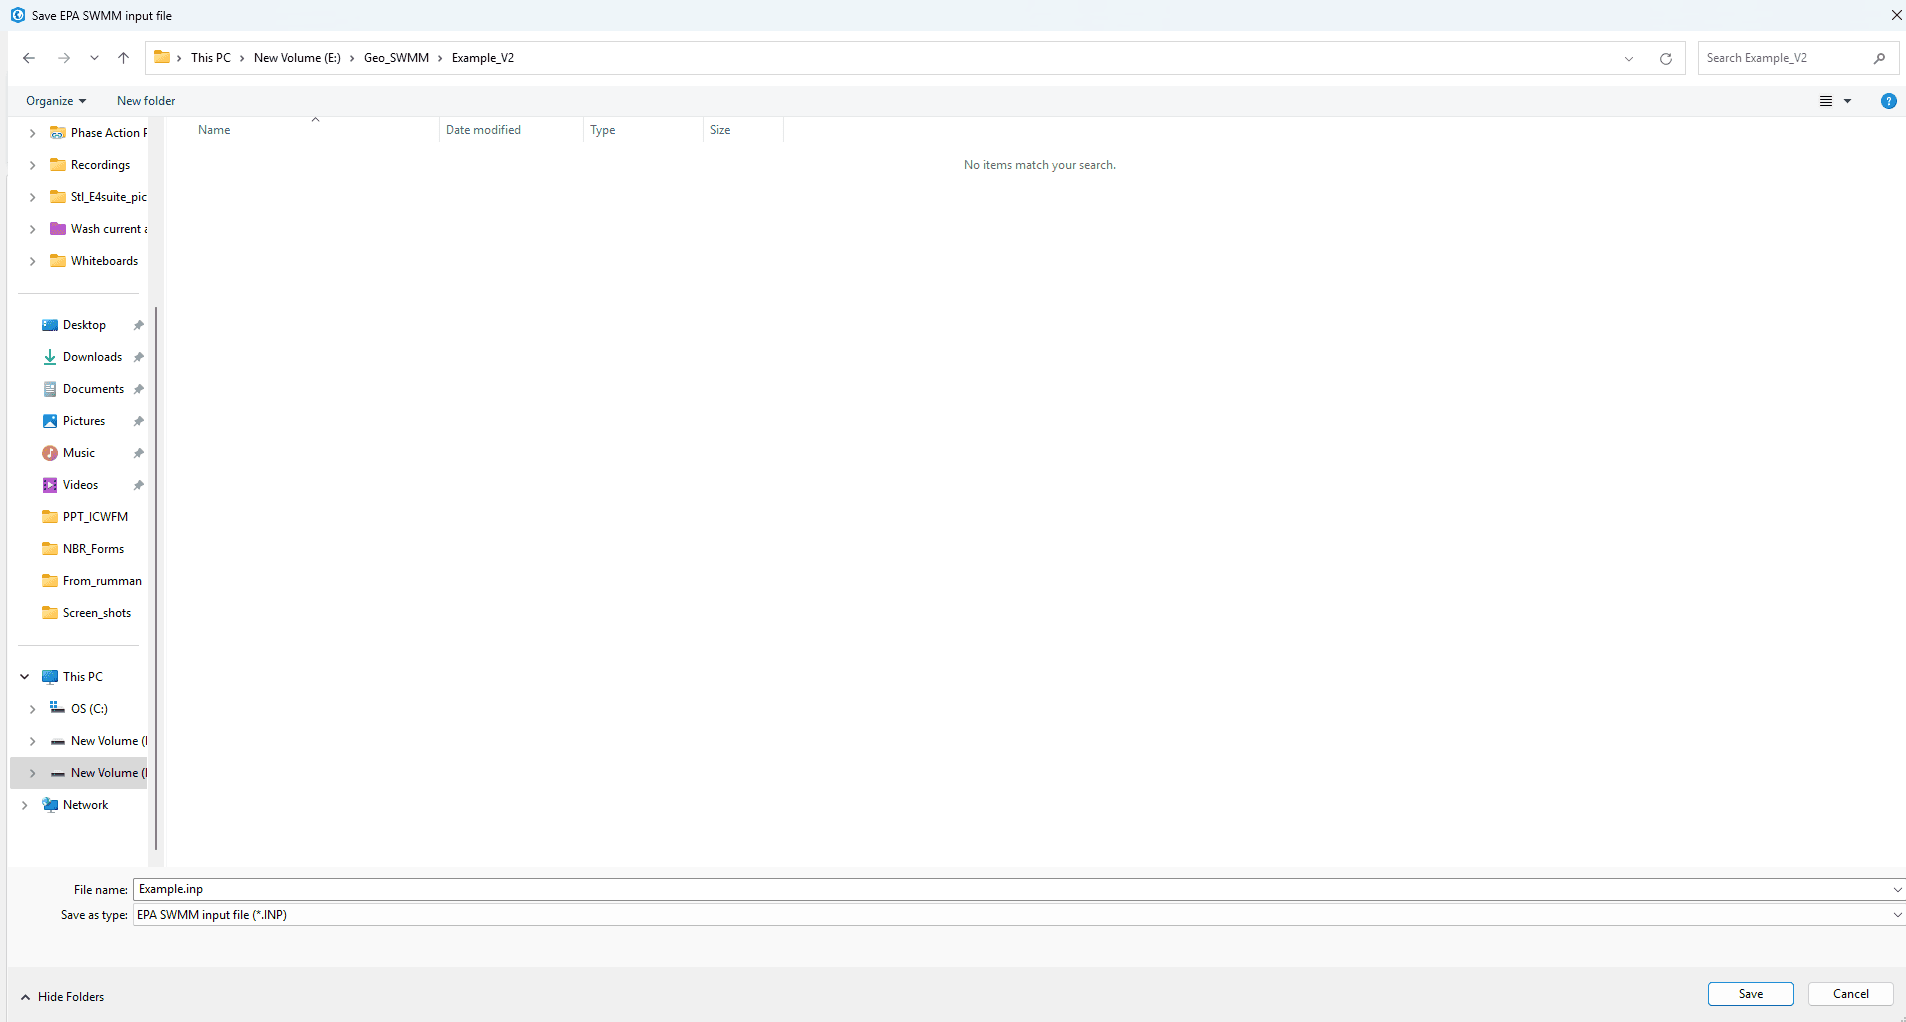Collapse the This PC tree node
The width and height of the screenshot is (1906, 1022).
[23, 676]
